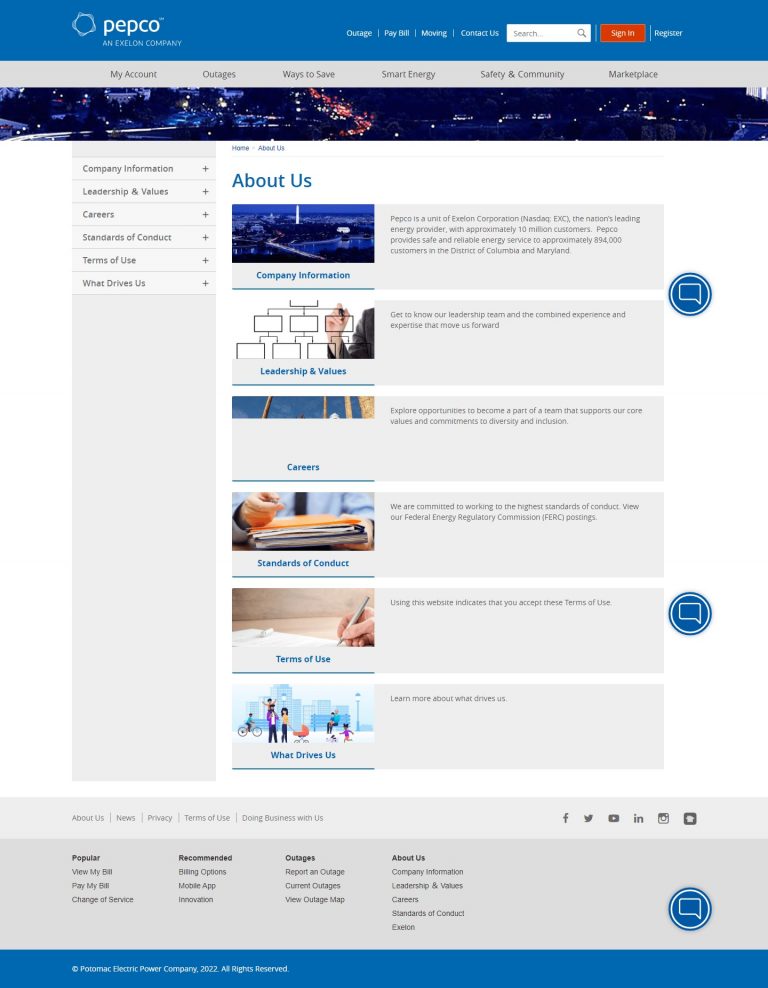Click Leadership & Values card title link
768x988 pixels.
click(303, 371)
